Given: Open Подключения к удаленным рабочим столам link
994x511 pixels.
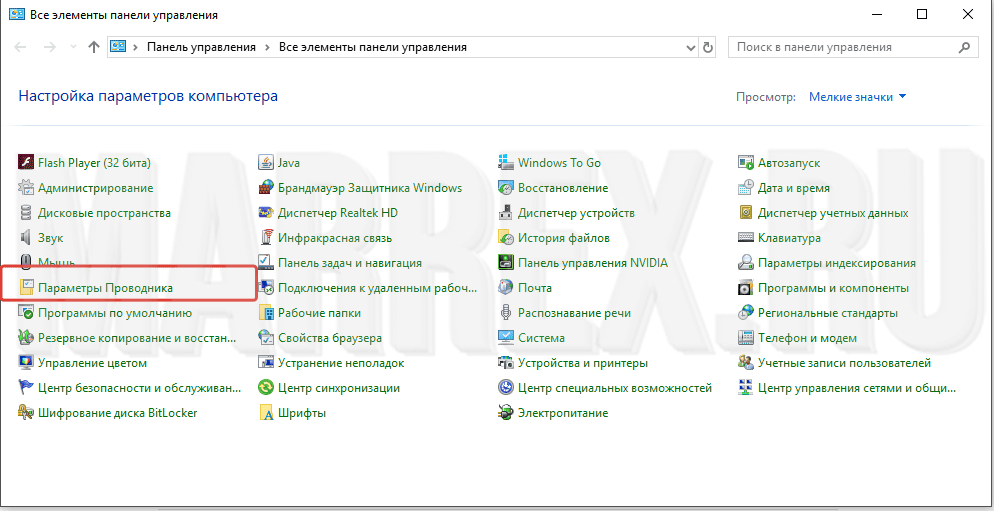Looking at the screenshot, I should point(378,288).
